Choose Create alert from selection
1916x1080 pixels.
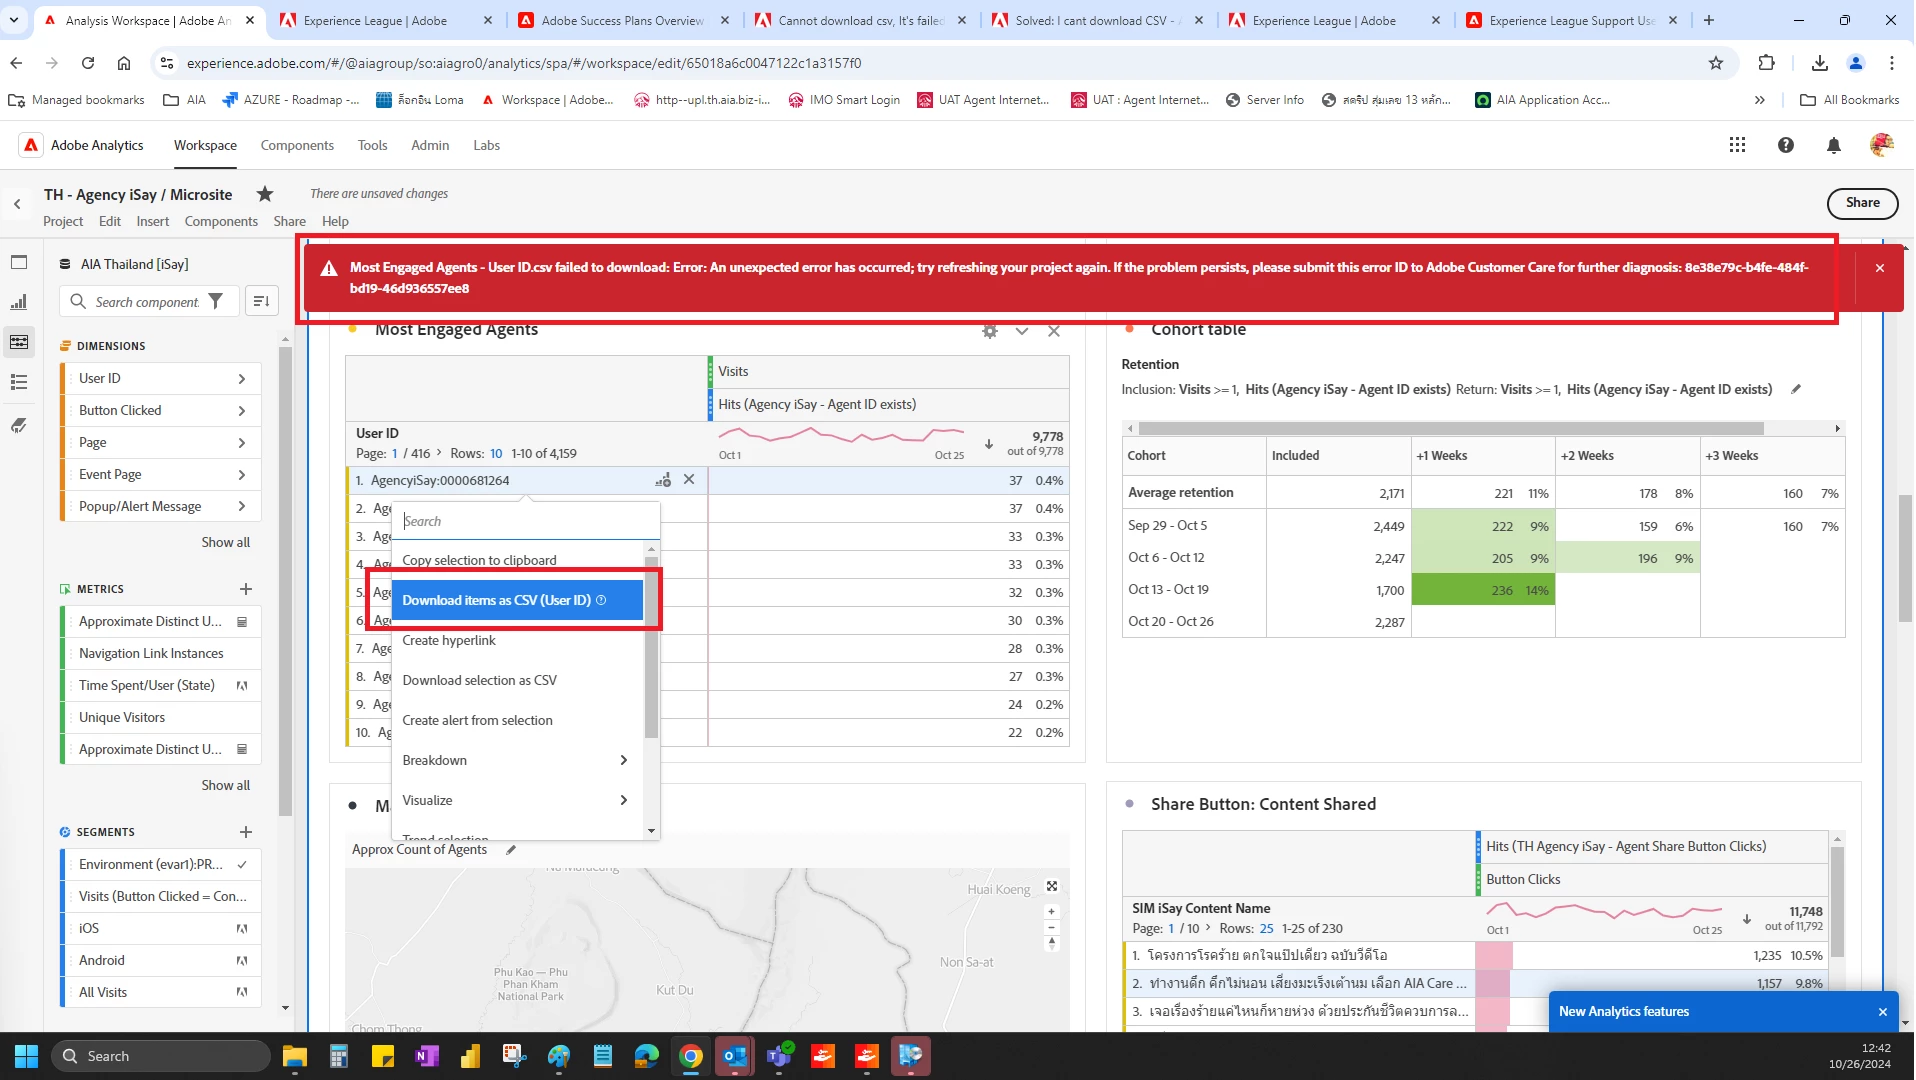pyautogui.click(x=516, y=720)
